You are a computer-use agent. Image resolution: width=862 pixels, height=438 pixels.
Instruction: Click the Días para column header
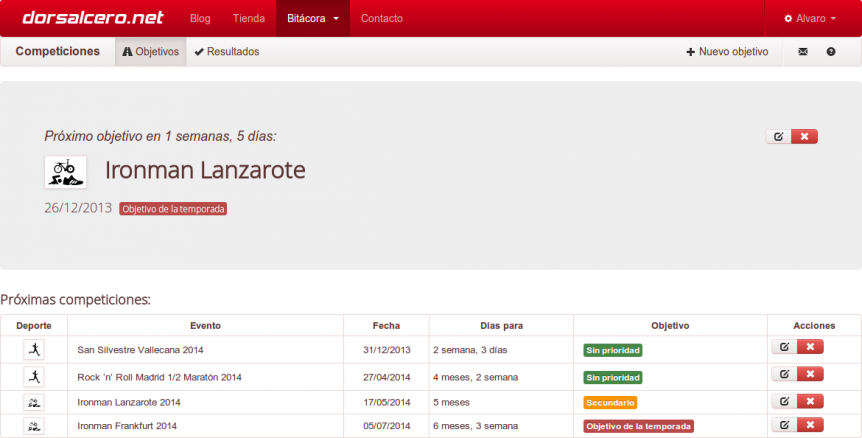coord(501,325)
